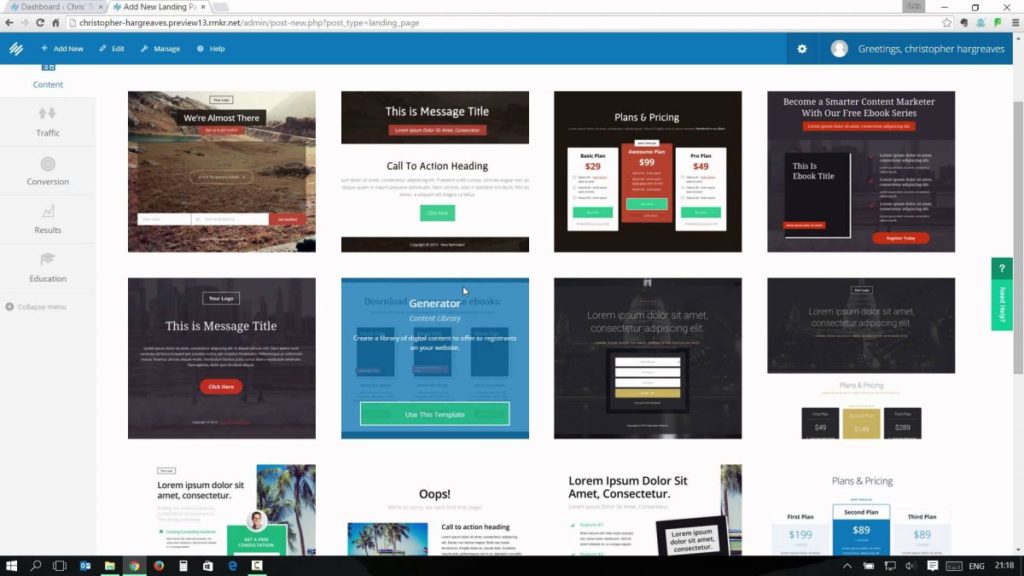Open the volume control in tray
The width and height of the screenshot is (1024, 576).
click(910, 566)
